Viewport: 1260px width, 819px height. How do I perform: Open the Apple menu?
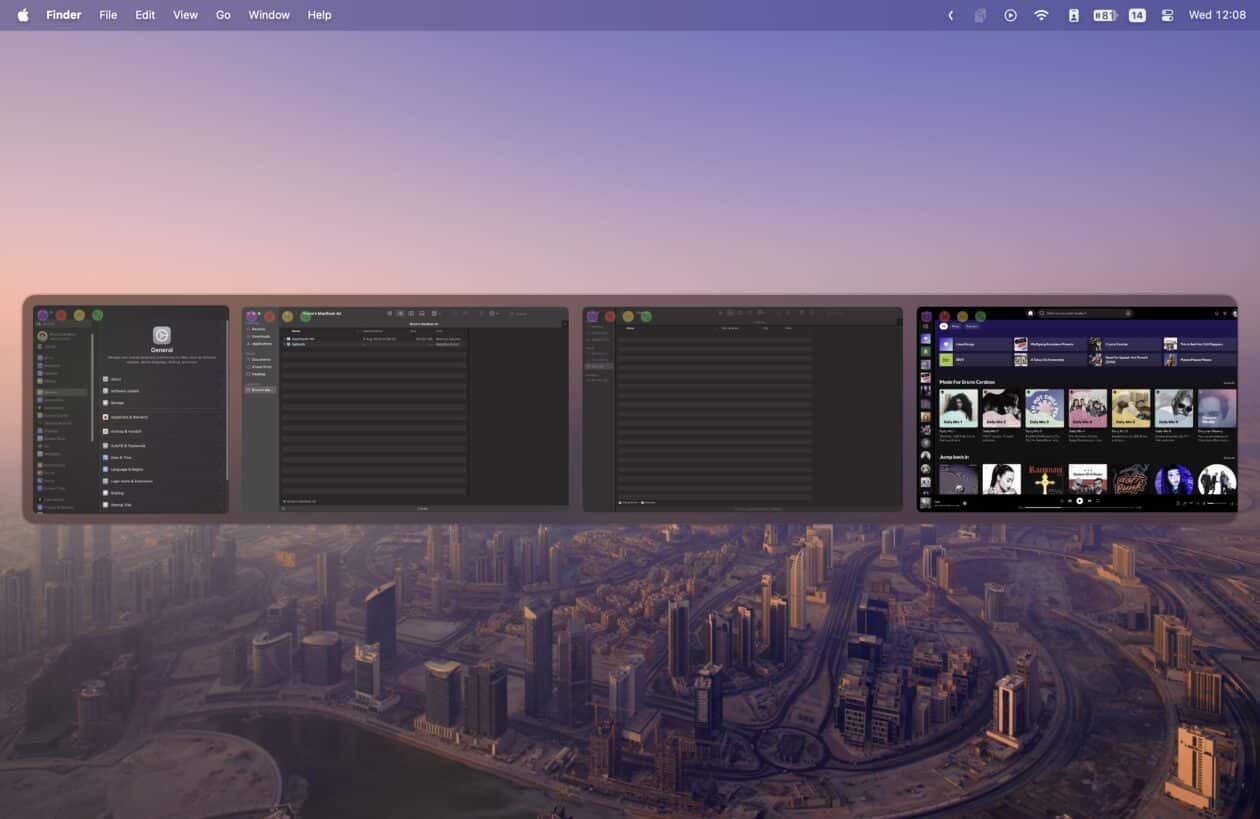click(23, 15)
